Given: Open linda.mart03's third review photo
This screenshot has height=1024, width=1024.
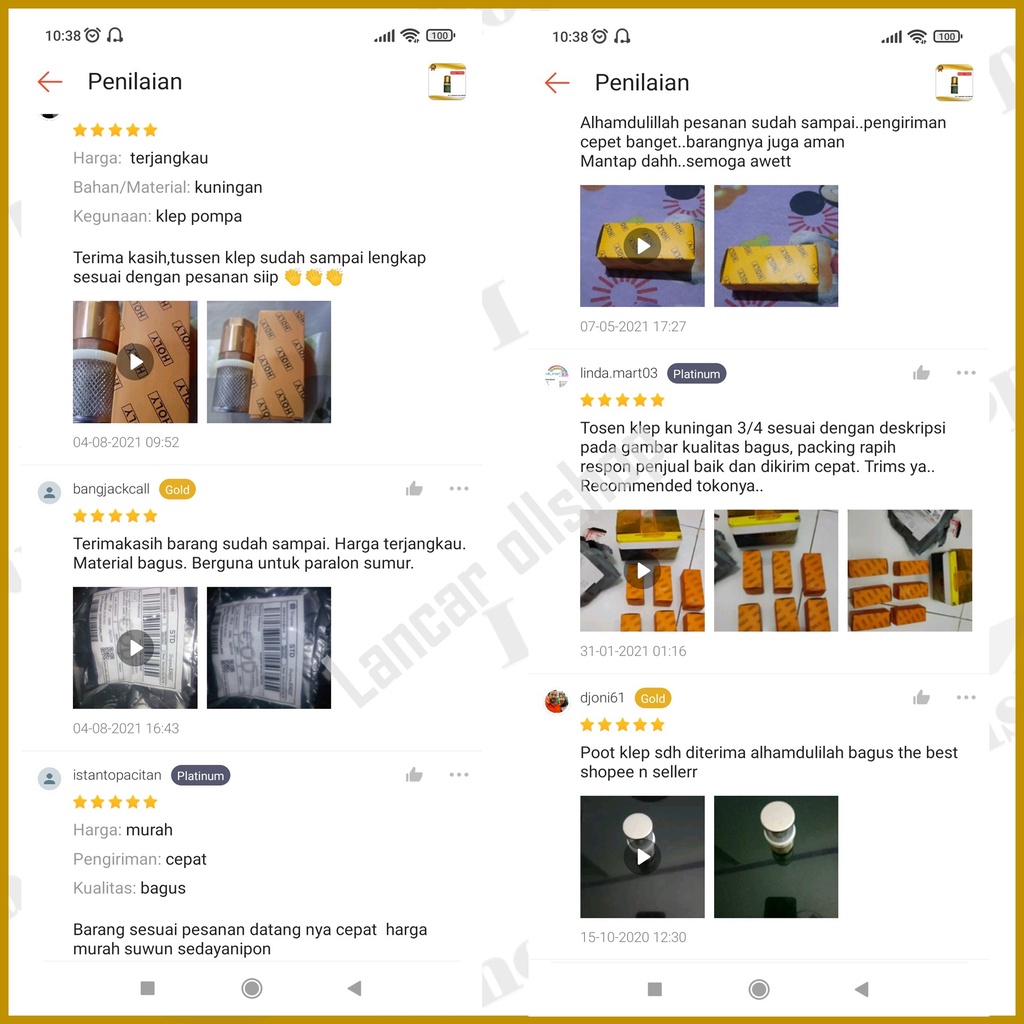Looking at the screenshot, I should [x=910, y=571].
